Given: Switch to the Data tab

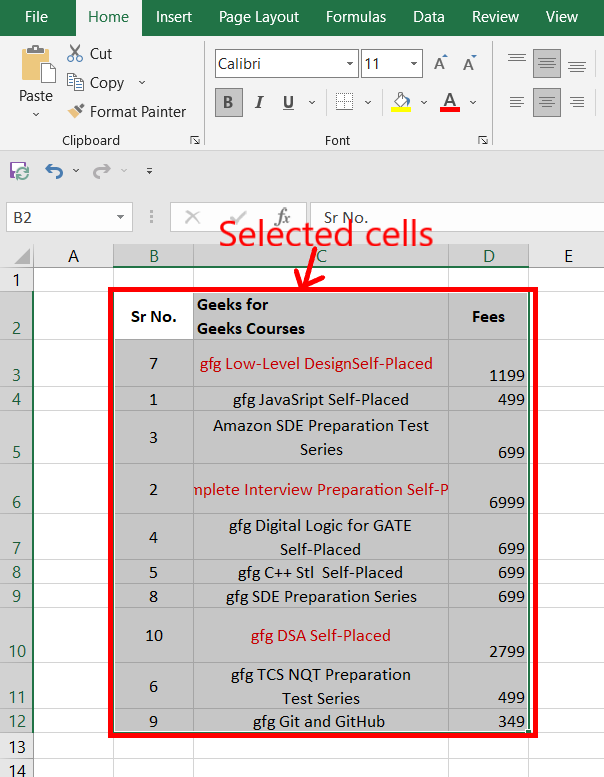Looking at the screenshot, I should coord(429,17).
